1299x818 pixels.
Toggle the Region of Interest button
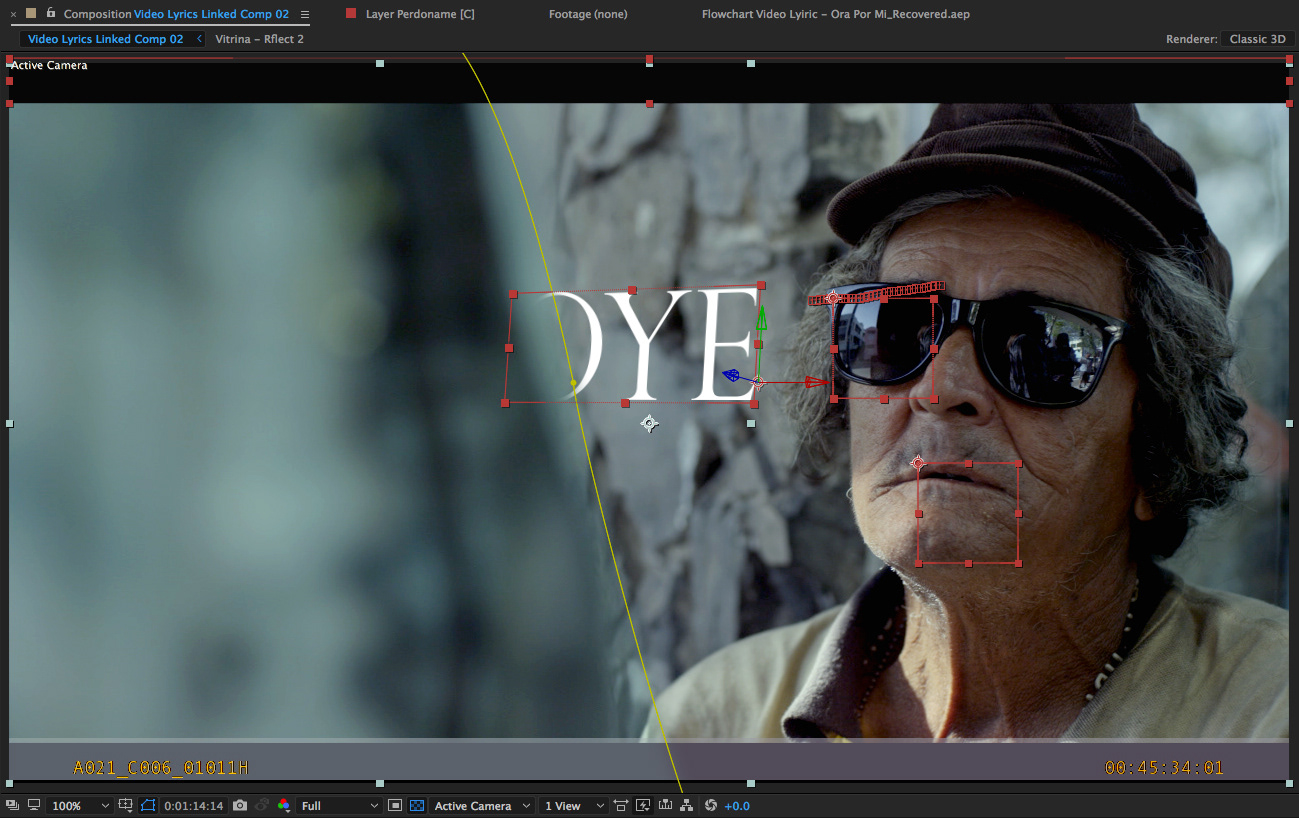395,806
